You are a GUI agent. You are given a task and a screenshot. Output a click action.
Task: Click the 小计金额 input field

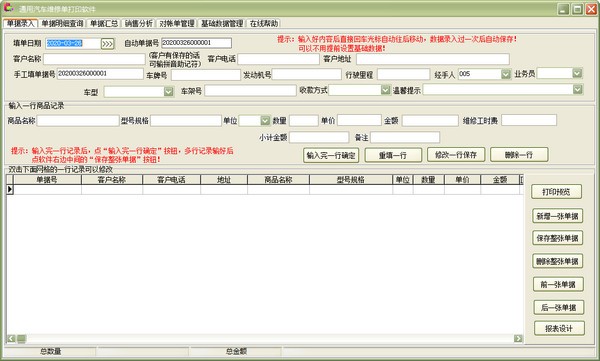(x=319, y=137)
